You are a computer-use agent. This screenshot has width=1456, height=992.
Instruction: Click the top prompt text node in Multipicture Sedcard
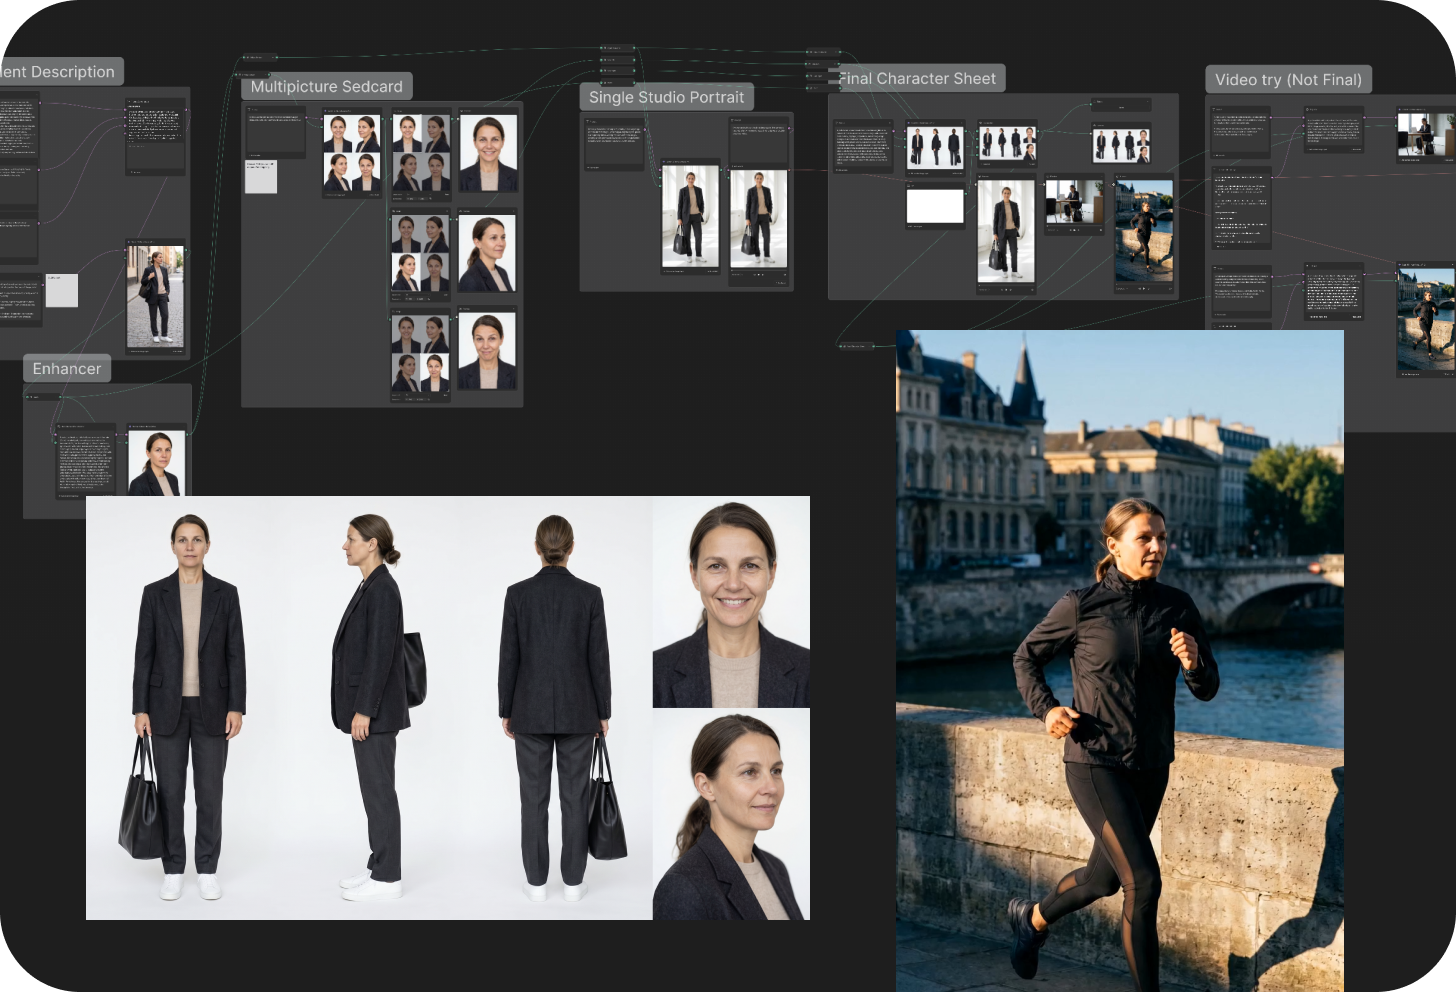[x=276, y=132]
